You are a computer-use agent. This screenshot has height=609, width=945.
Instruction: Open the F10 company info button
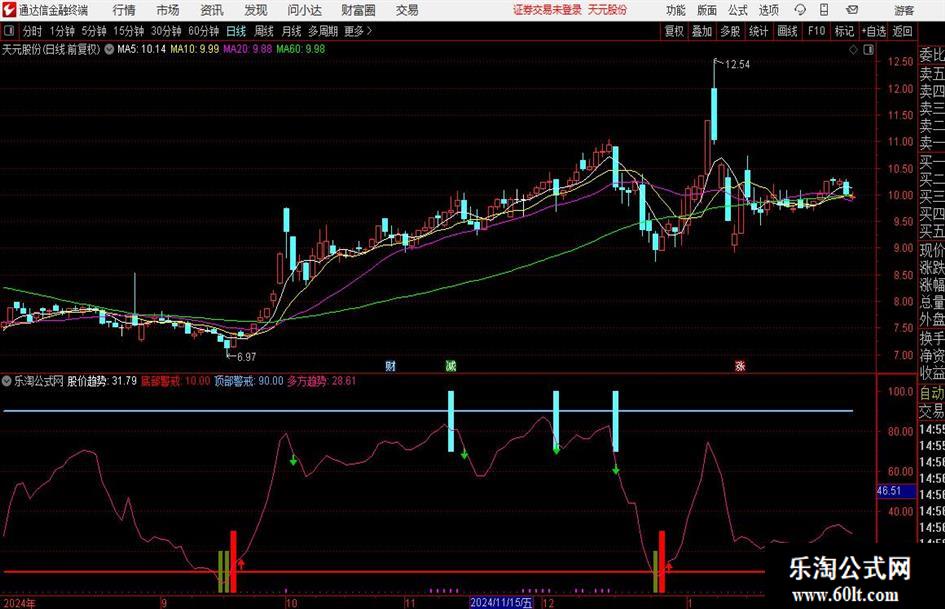[816, 31]
